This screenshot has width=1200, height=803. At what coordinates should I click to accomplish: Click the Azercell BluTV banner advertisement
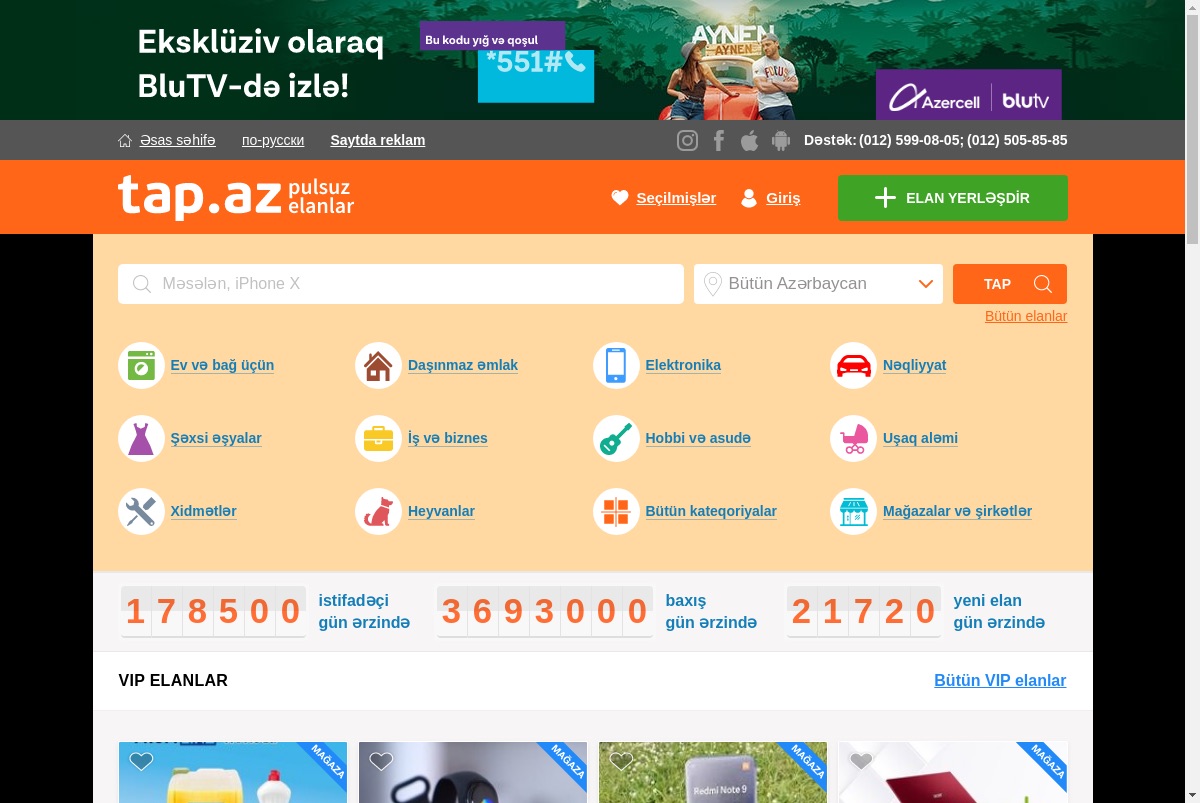pyautogui.click(x=593, y=60)
